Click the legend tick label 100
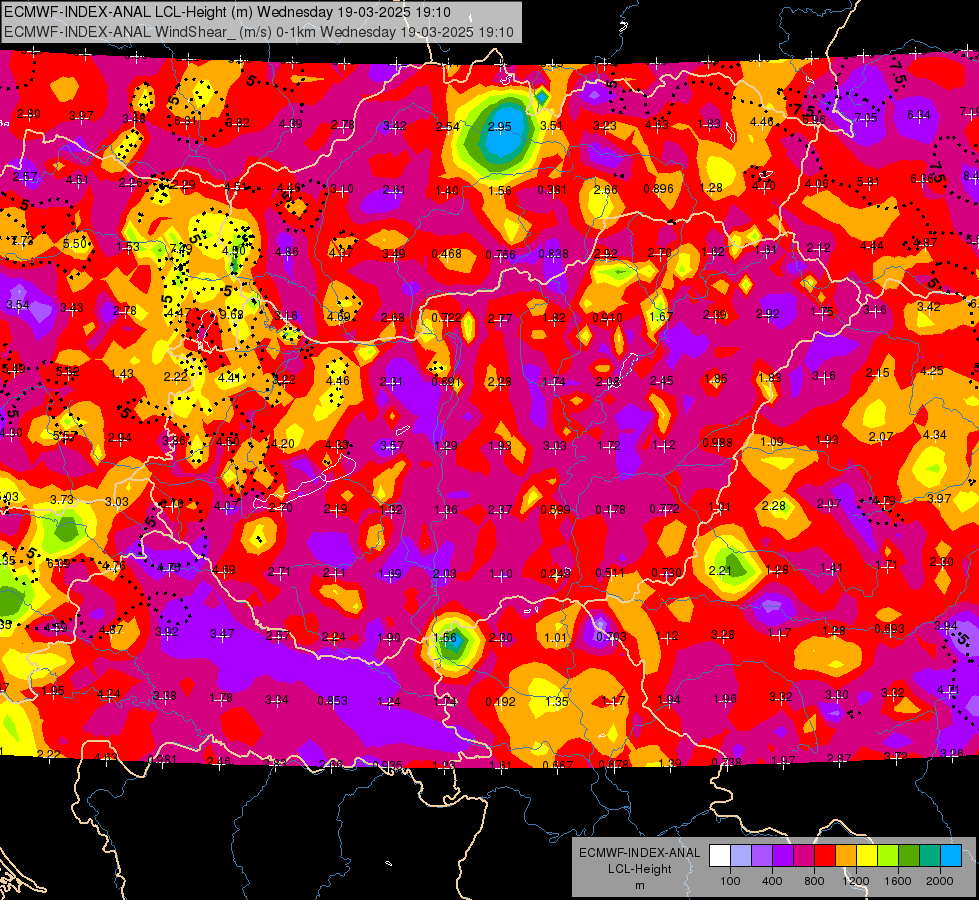The height and width of the screenshot is (900, 979). [730, 881]
